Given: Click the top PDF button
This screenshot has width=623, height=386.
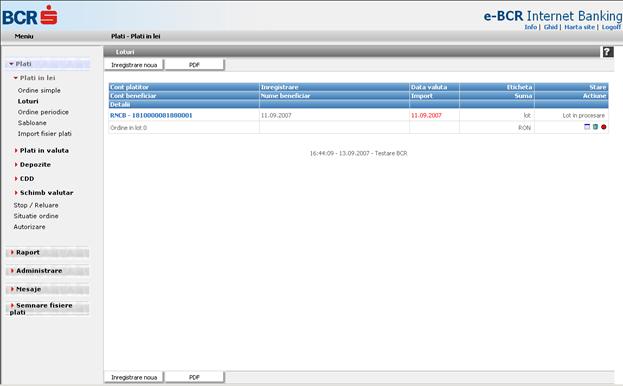Looking at the screenshot, I should tap(194, 65).
